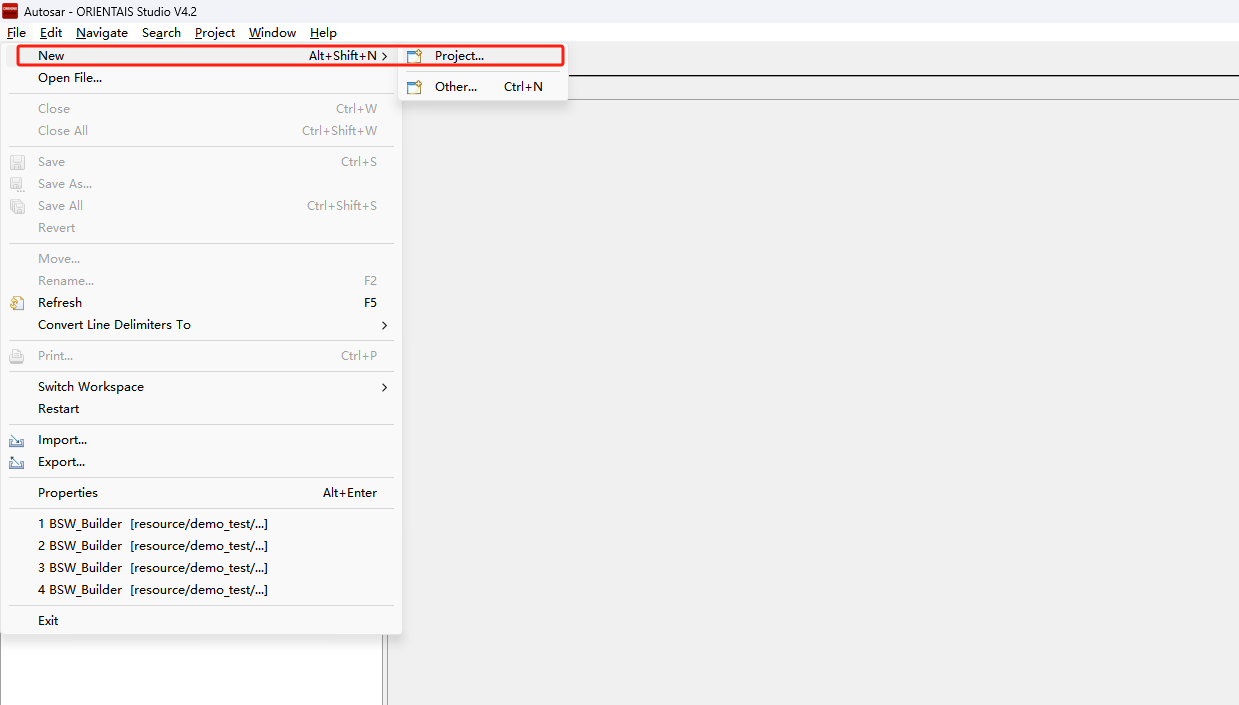Open the Edit menu
Image resolution: width=1239 pixels, height=705 pixels.
click(51, 33)
